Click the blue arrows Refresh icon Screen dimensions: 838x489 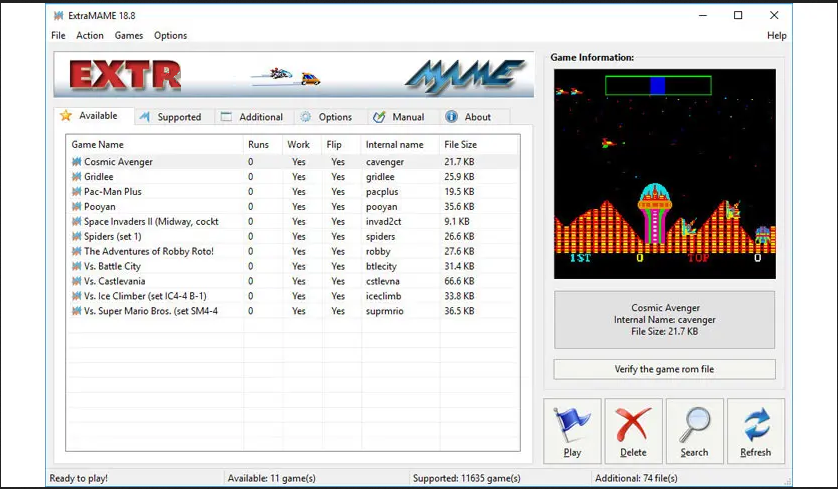click(755, 424)
